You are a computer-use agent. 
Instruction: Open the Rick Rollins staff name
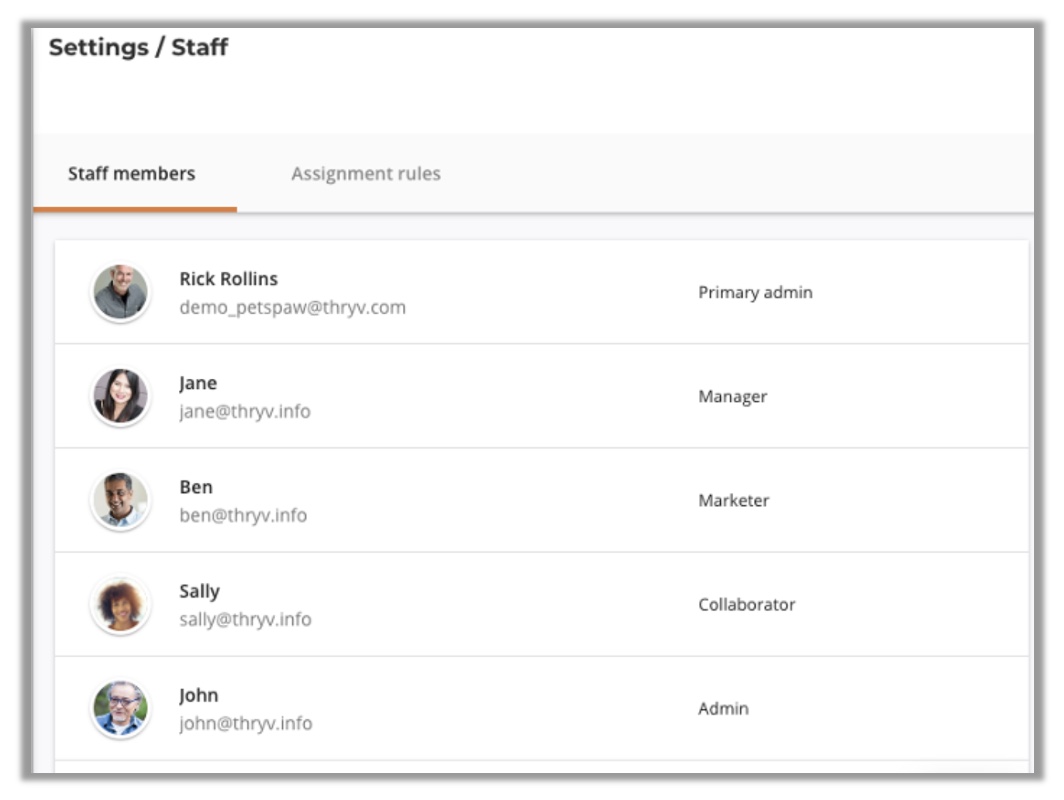[228, 279]
